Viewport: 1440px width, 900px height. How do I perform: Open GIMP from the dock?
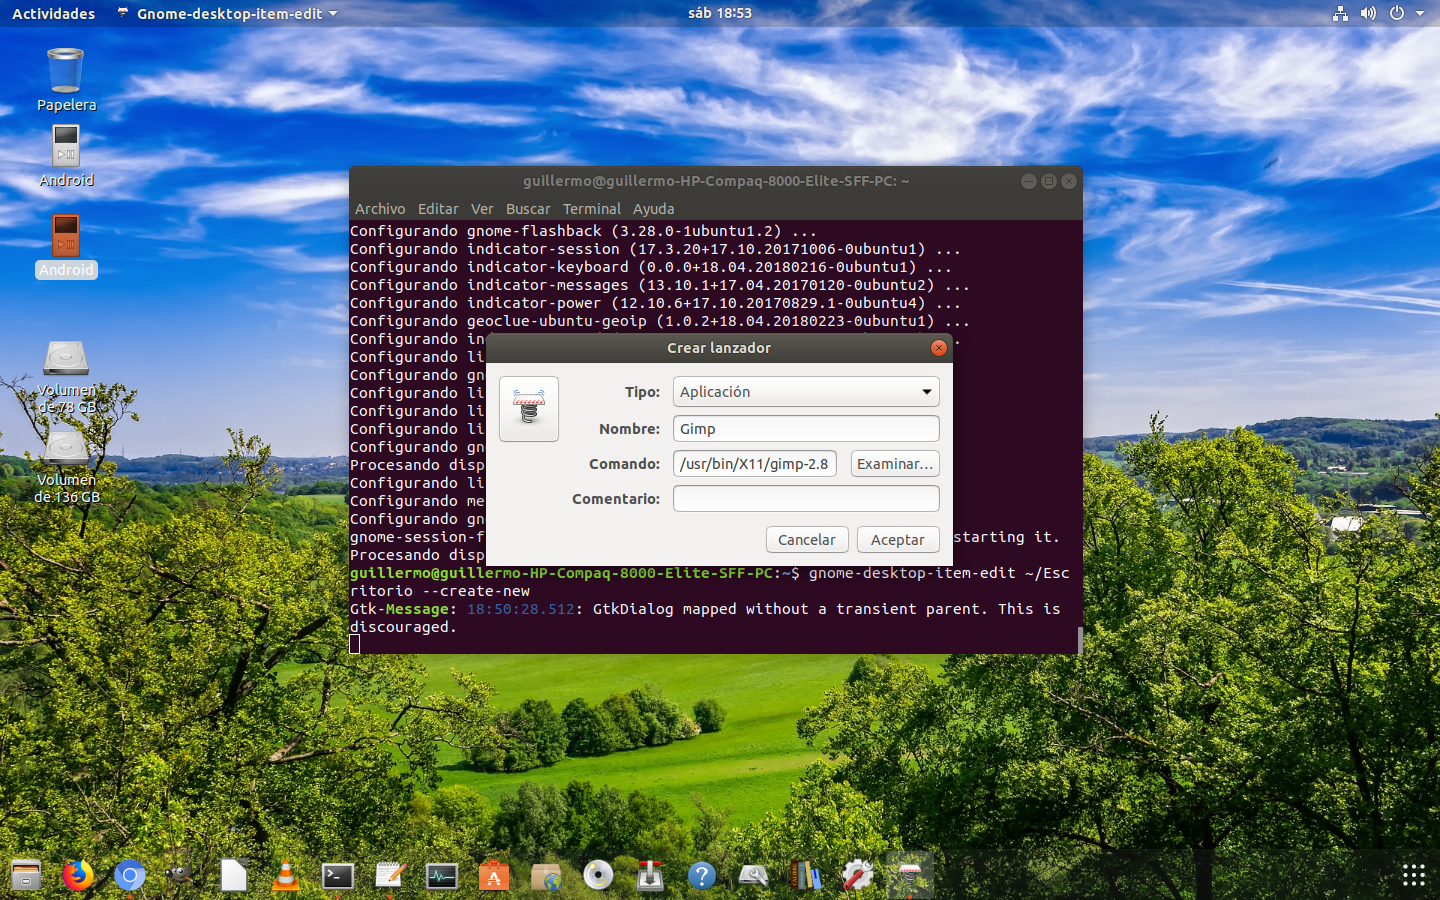(x=180, y=876)
